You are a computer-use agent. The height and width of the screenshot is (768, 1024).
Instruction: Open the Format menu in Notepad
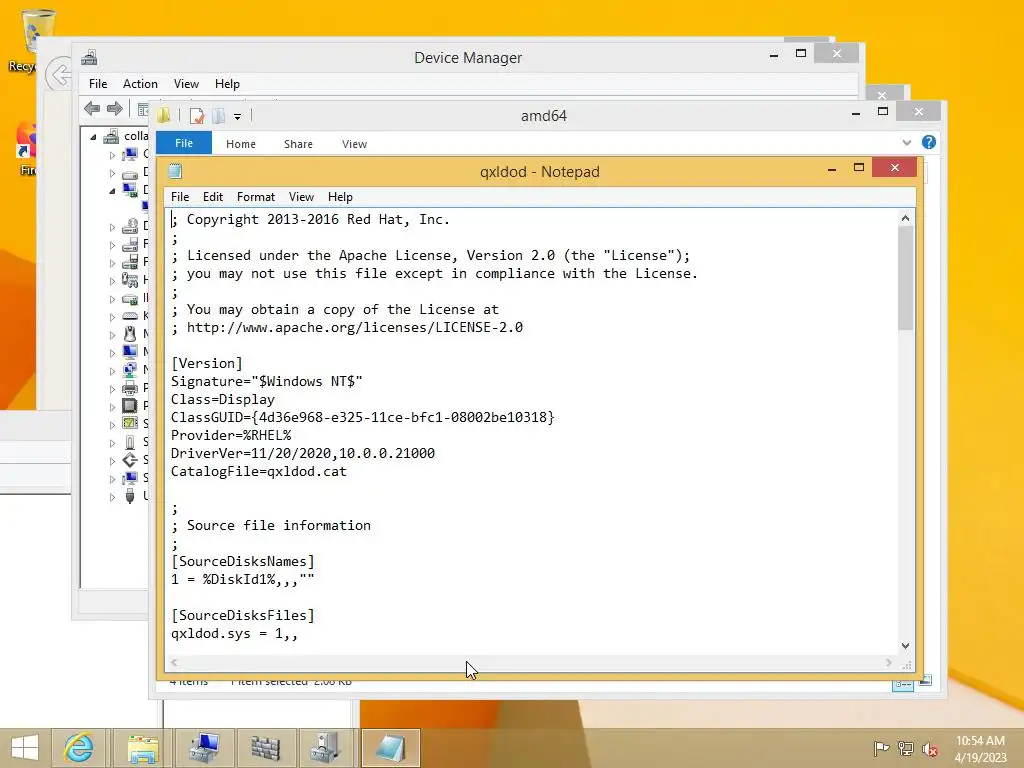[255, 197]
